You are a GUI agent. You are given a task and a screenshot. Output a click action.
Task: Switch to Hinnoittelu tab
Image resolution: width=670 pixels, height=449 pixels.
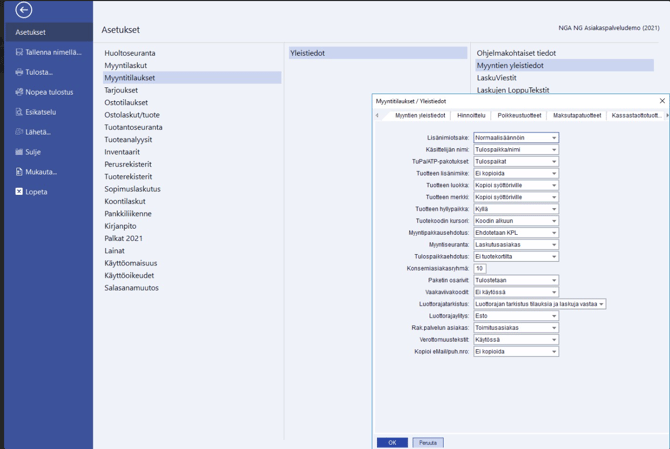coord(471,115)
